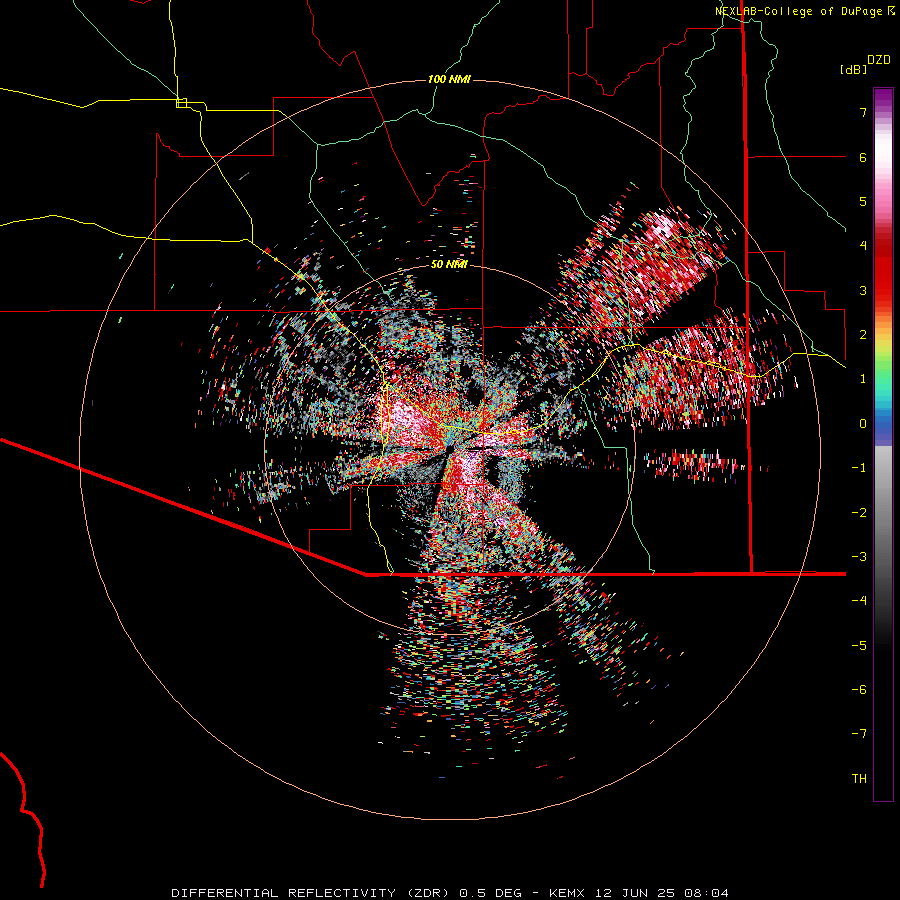The height and width of the screenshot is (900, 900).
Task: Click the pink-white 6 dB color band
Action: [x=883, y=157]
